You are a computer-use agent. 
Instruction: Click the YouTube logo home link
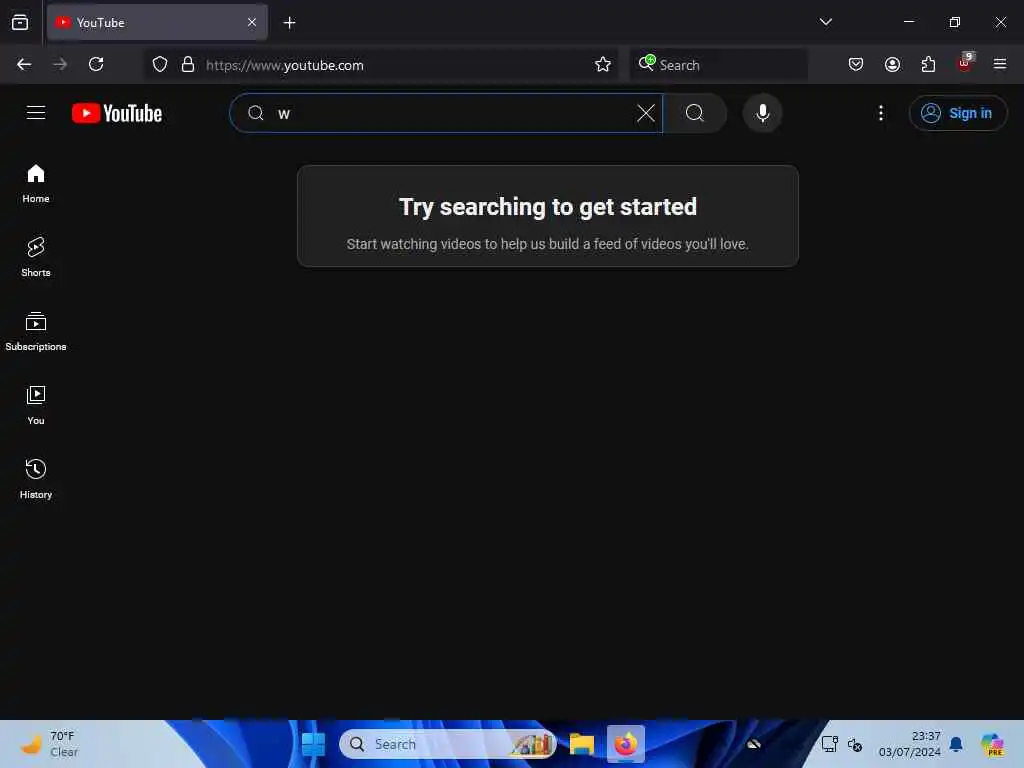pos(117,113)
